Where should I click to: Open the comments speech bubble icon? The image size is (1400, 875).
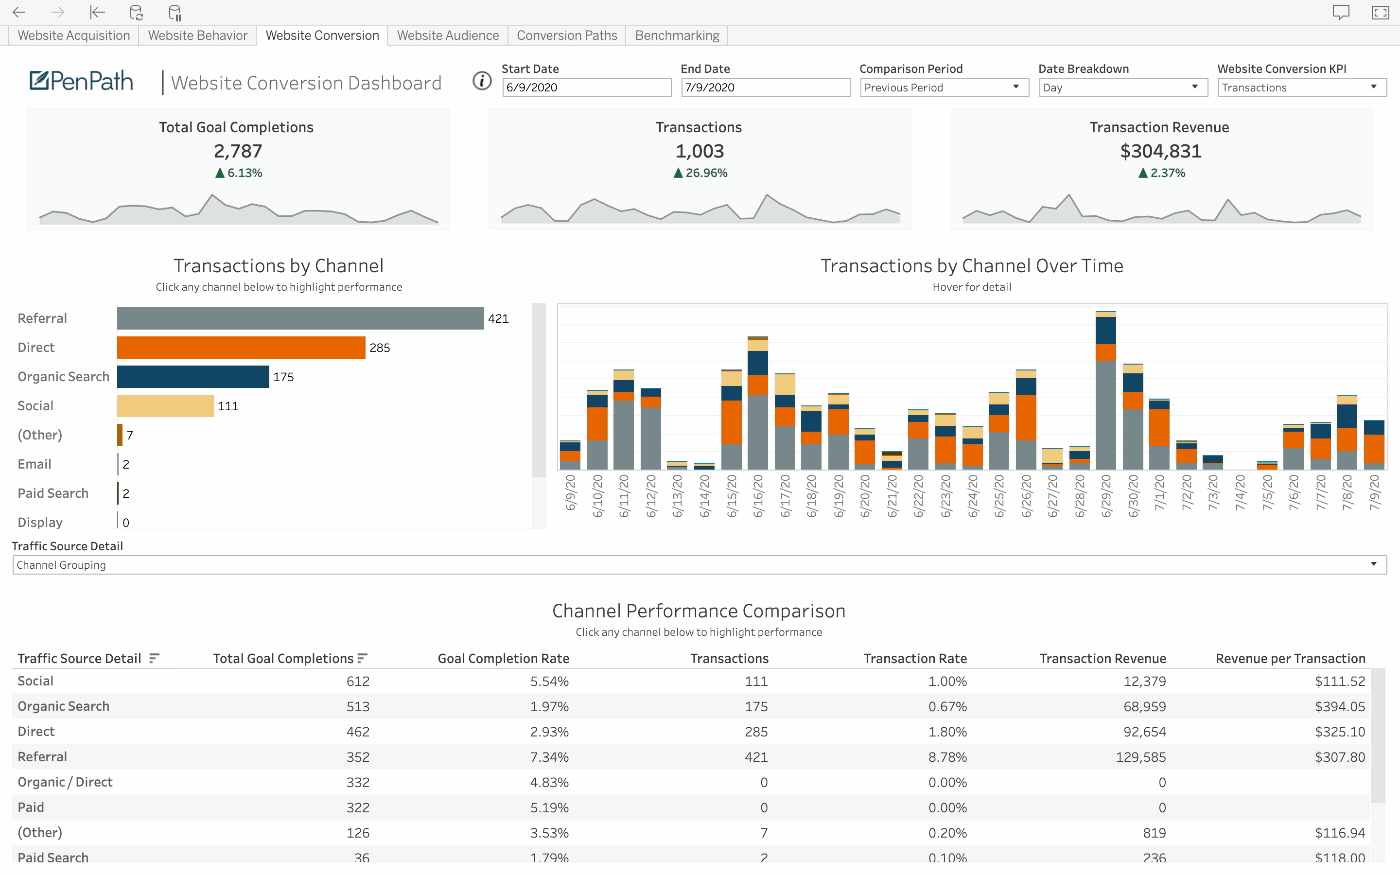tap(1341, 12)
